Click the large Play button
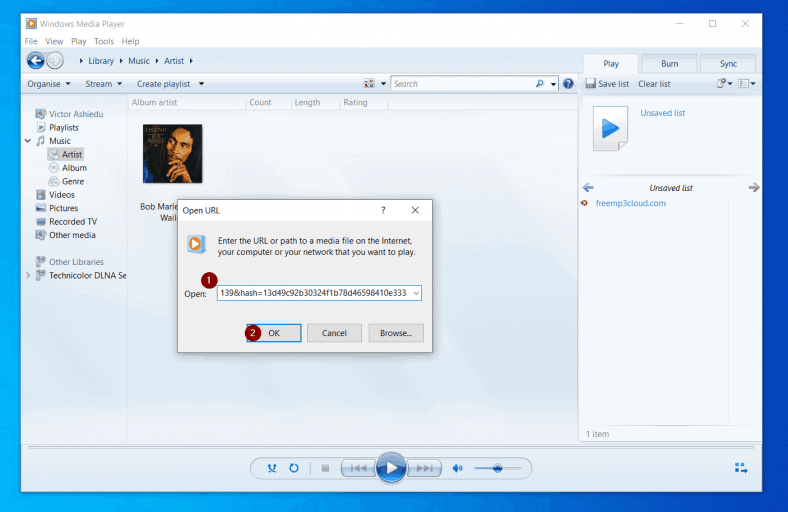 391,468
